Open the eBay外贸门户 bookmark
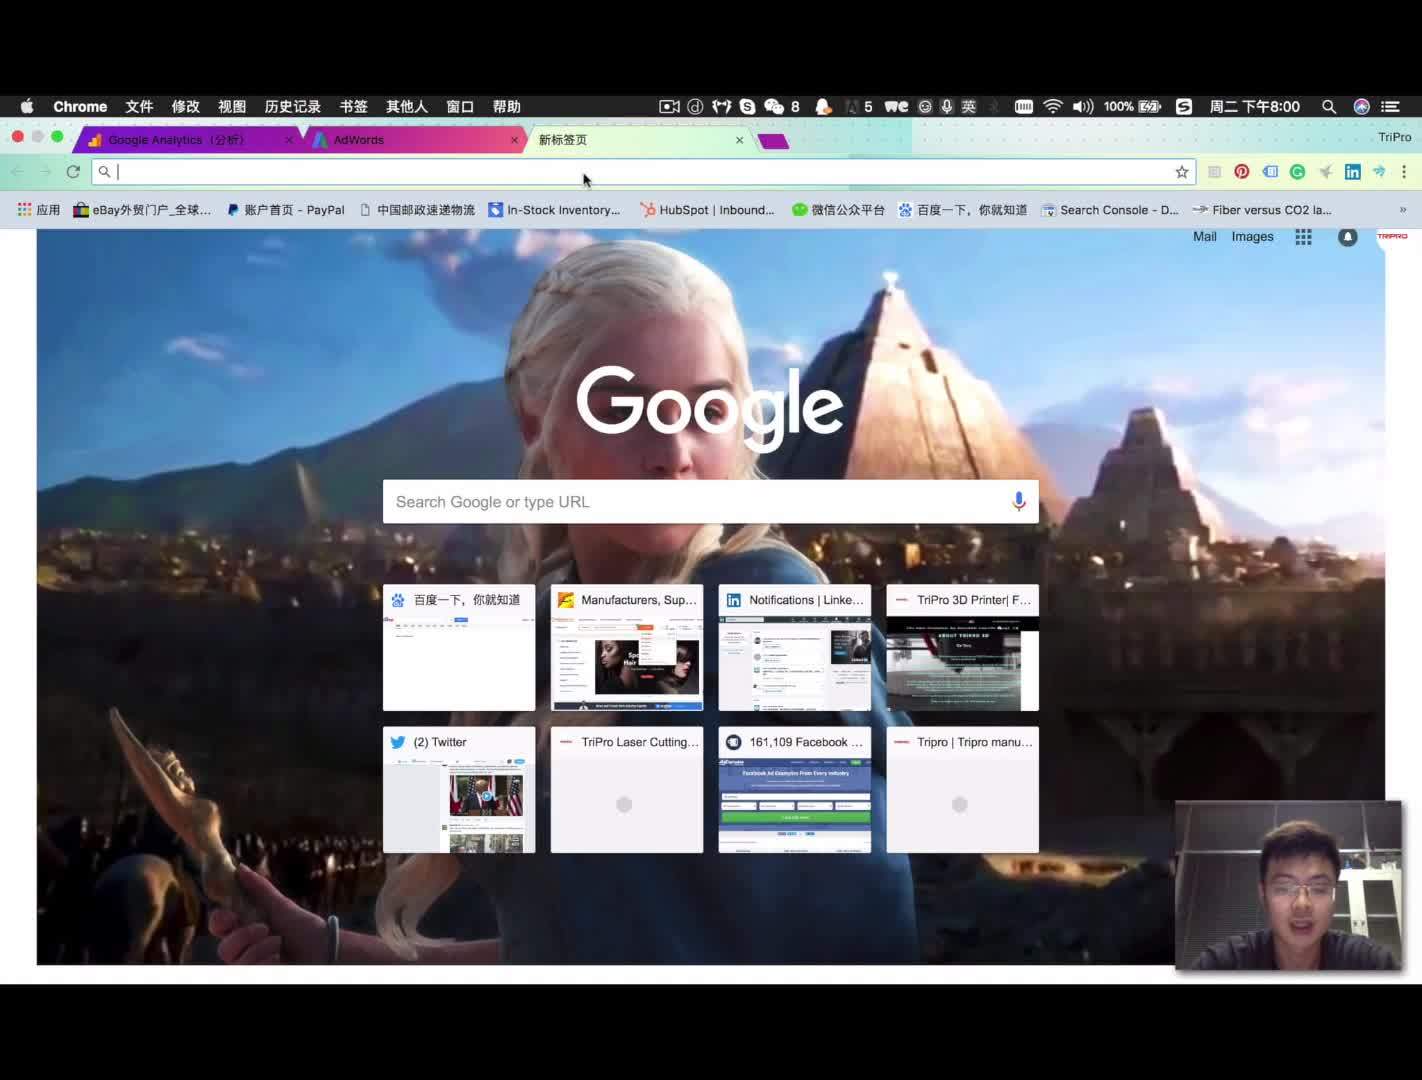The width and height of the screenshot is (1422, 1080). [x=142, y=210]
